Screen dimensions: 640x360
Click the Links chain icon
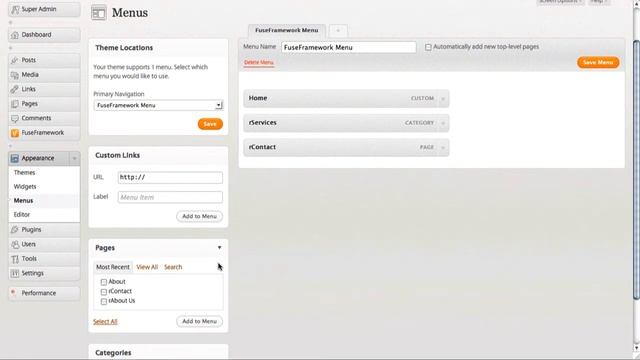(x=15, y=89)
